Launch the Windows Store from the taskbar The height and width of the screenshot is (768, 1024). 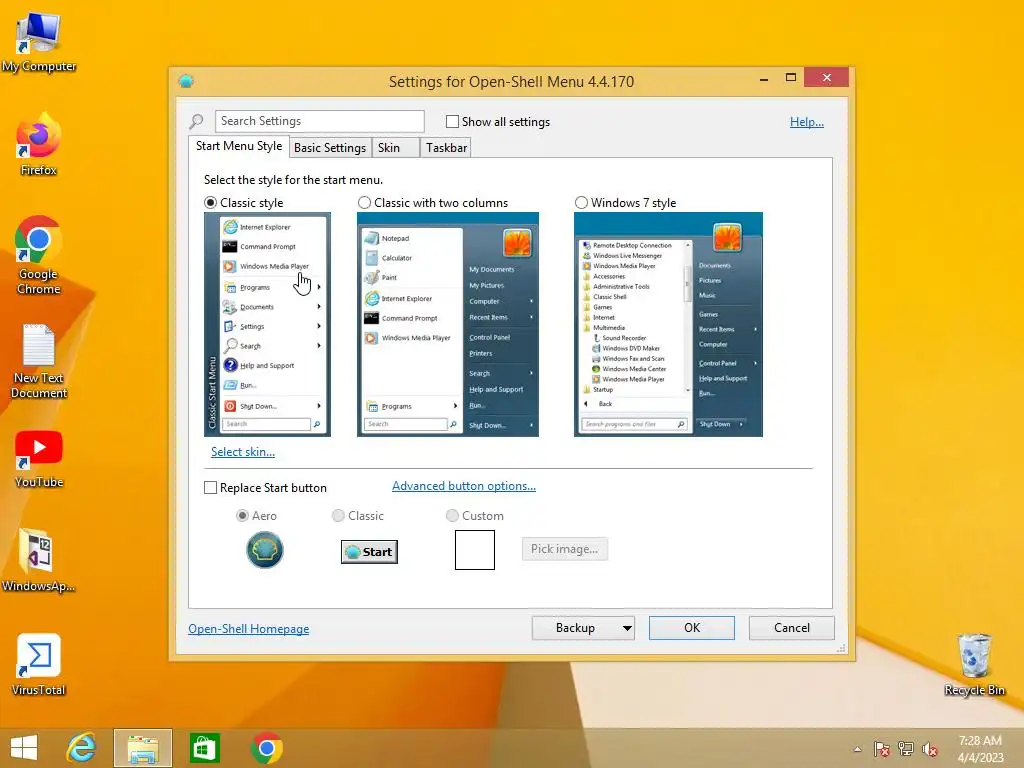204,748
